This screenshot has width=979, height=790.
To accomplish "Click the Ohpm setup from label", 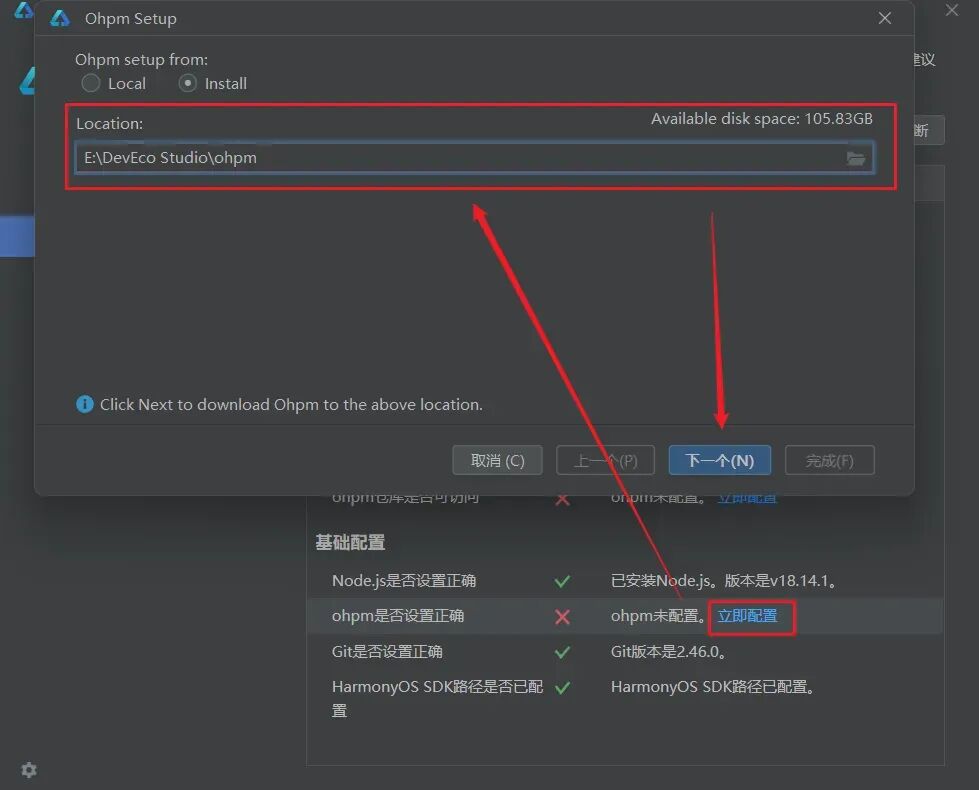I will [142, 59].
